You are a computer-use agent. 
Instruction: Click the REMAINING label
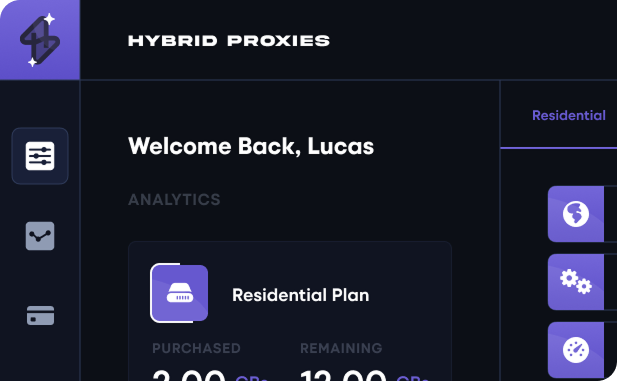click(341, 348)
